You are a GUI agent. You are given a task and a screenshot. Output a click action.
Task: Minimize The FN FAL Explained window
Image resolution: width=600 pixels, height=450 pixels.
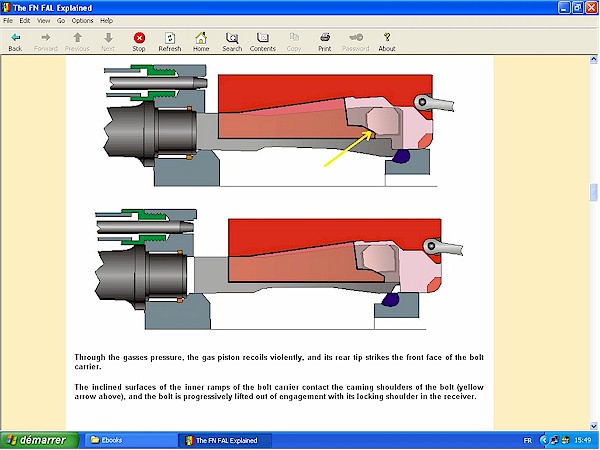tap(564, 8)
